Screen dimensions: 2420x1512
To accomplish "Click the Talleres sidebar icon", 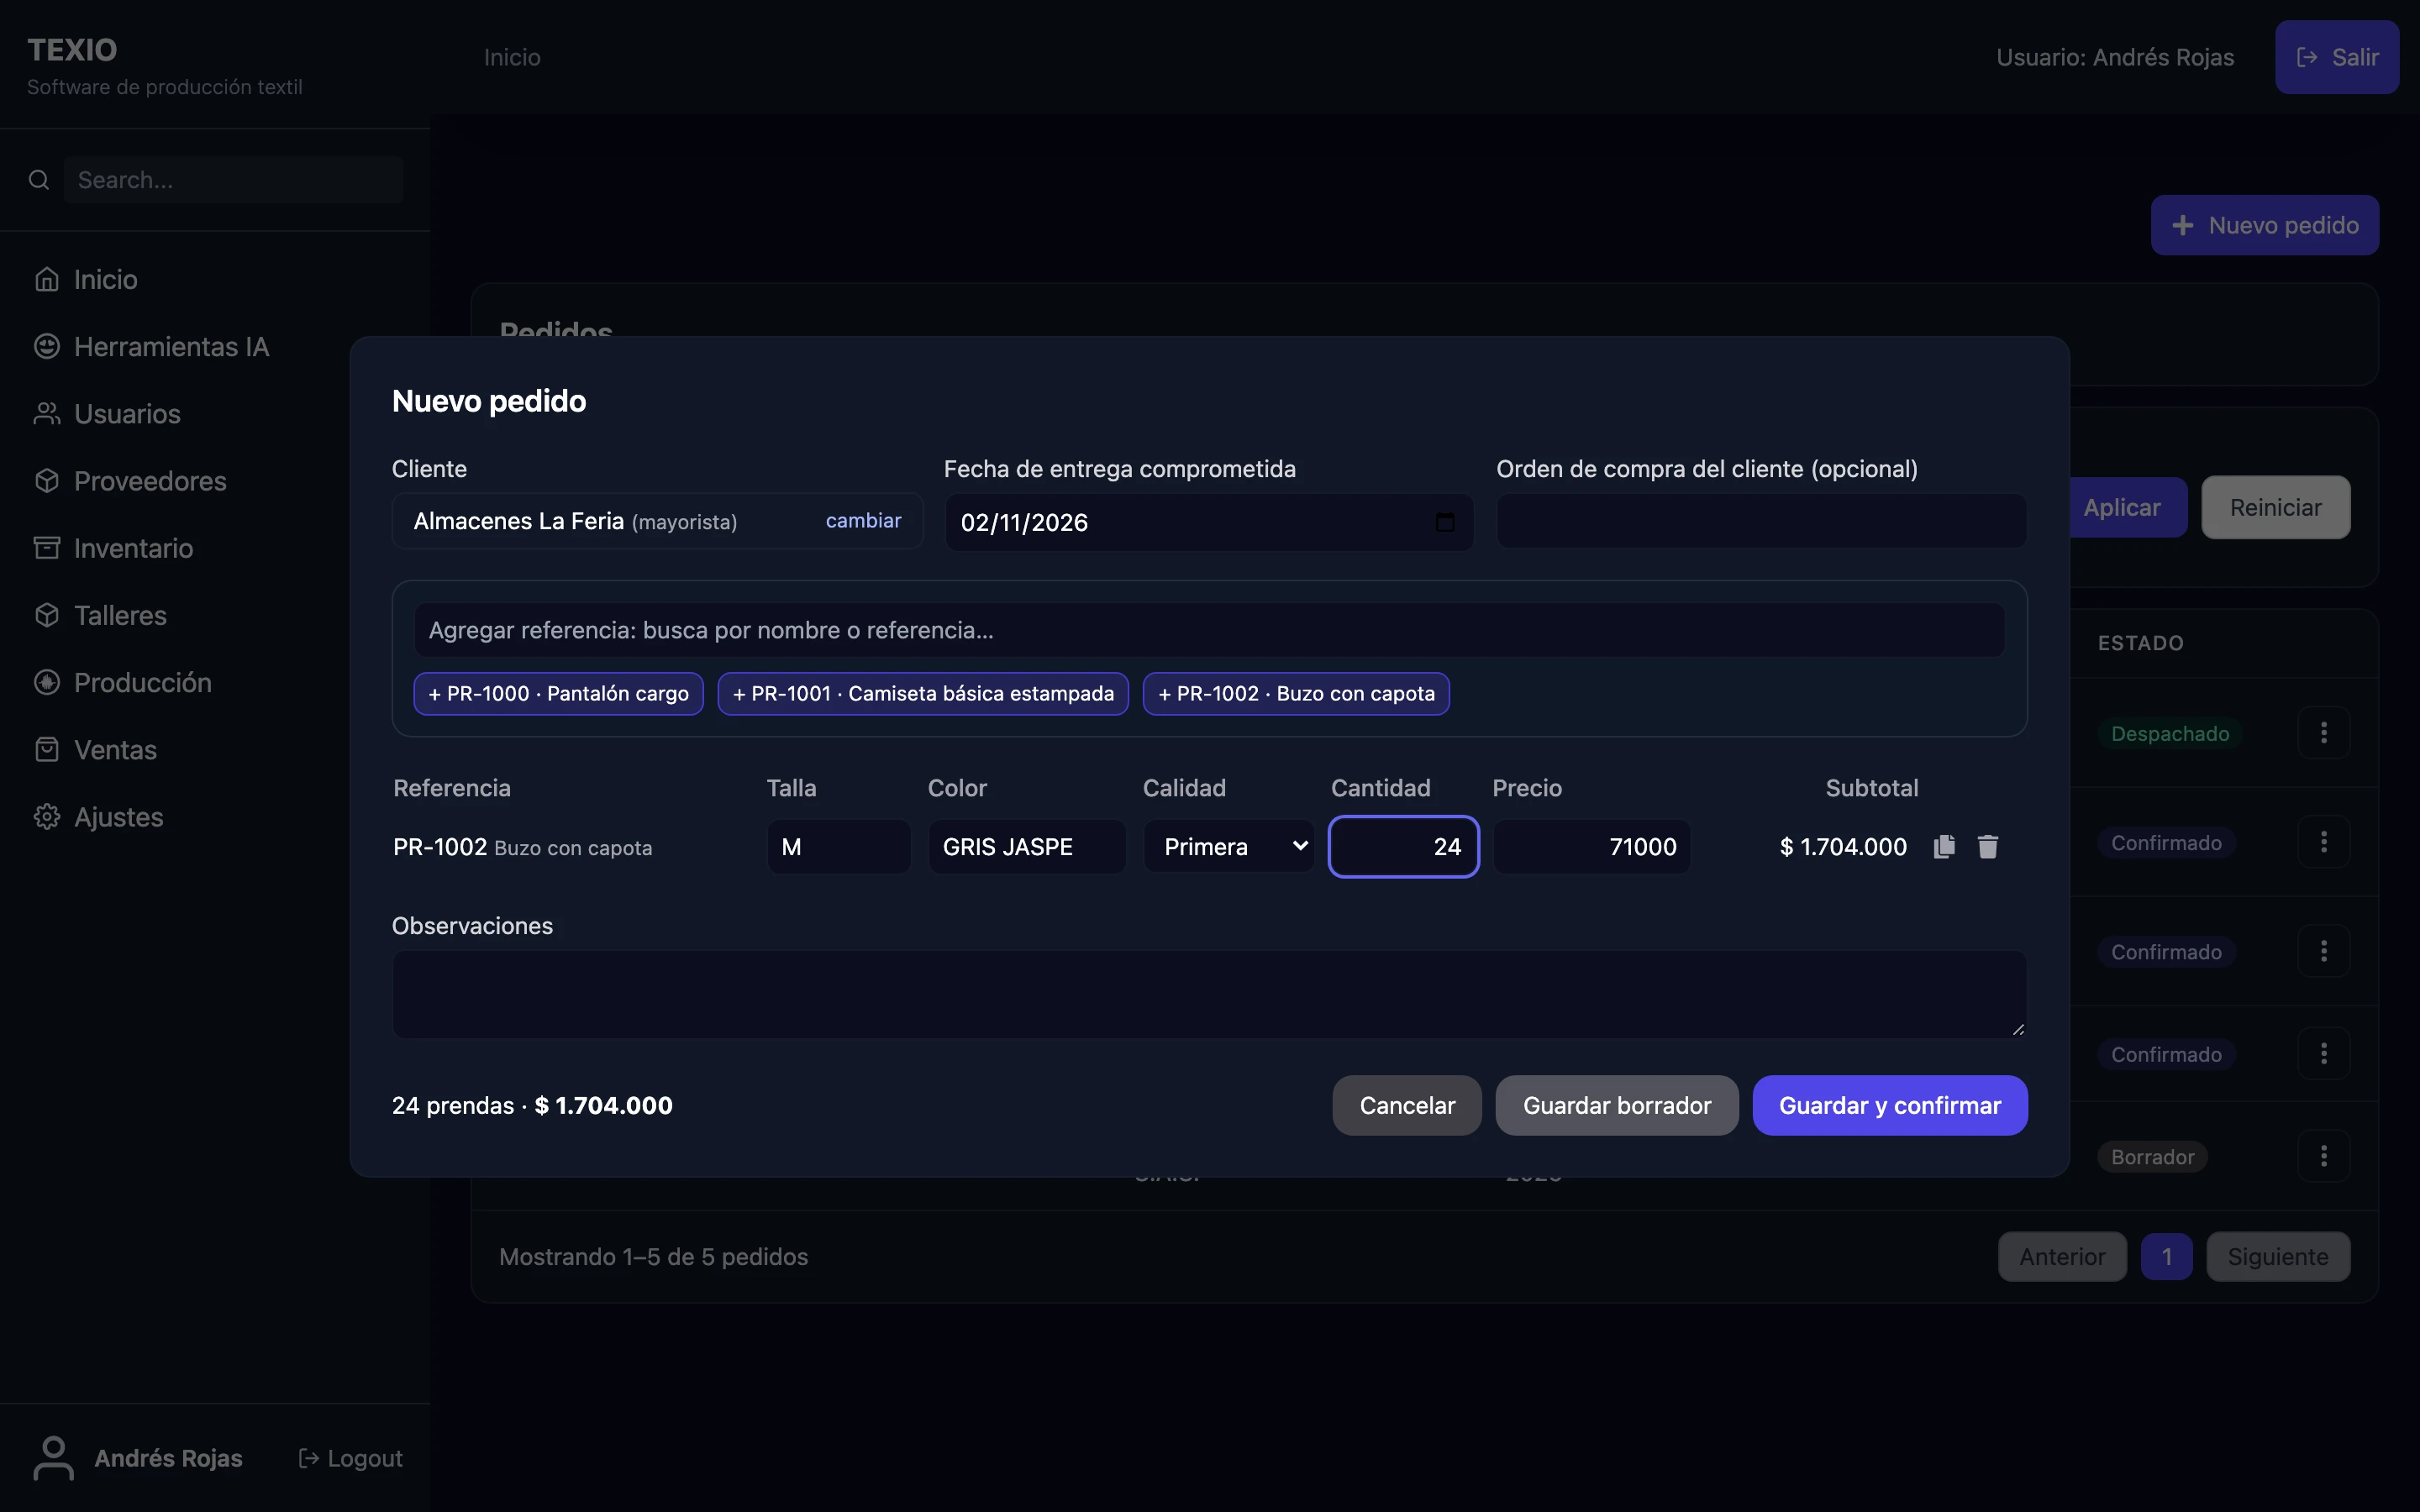I will pos(47,615).
